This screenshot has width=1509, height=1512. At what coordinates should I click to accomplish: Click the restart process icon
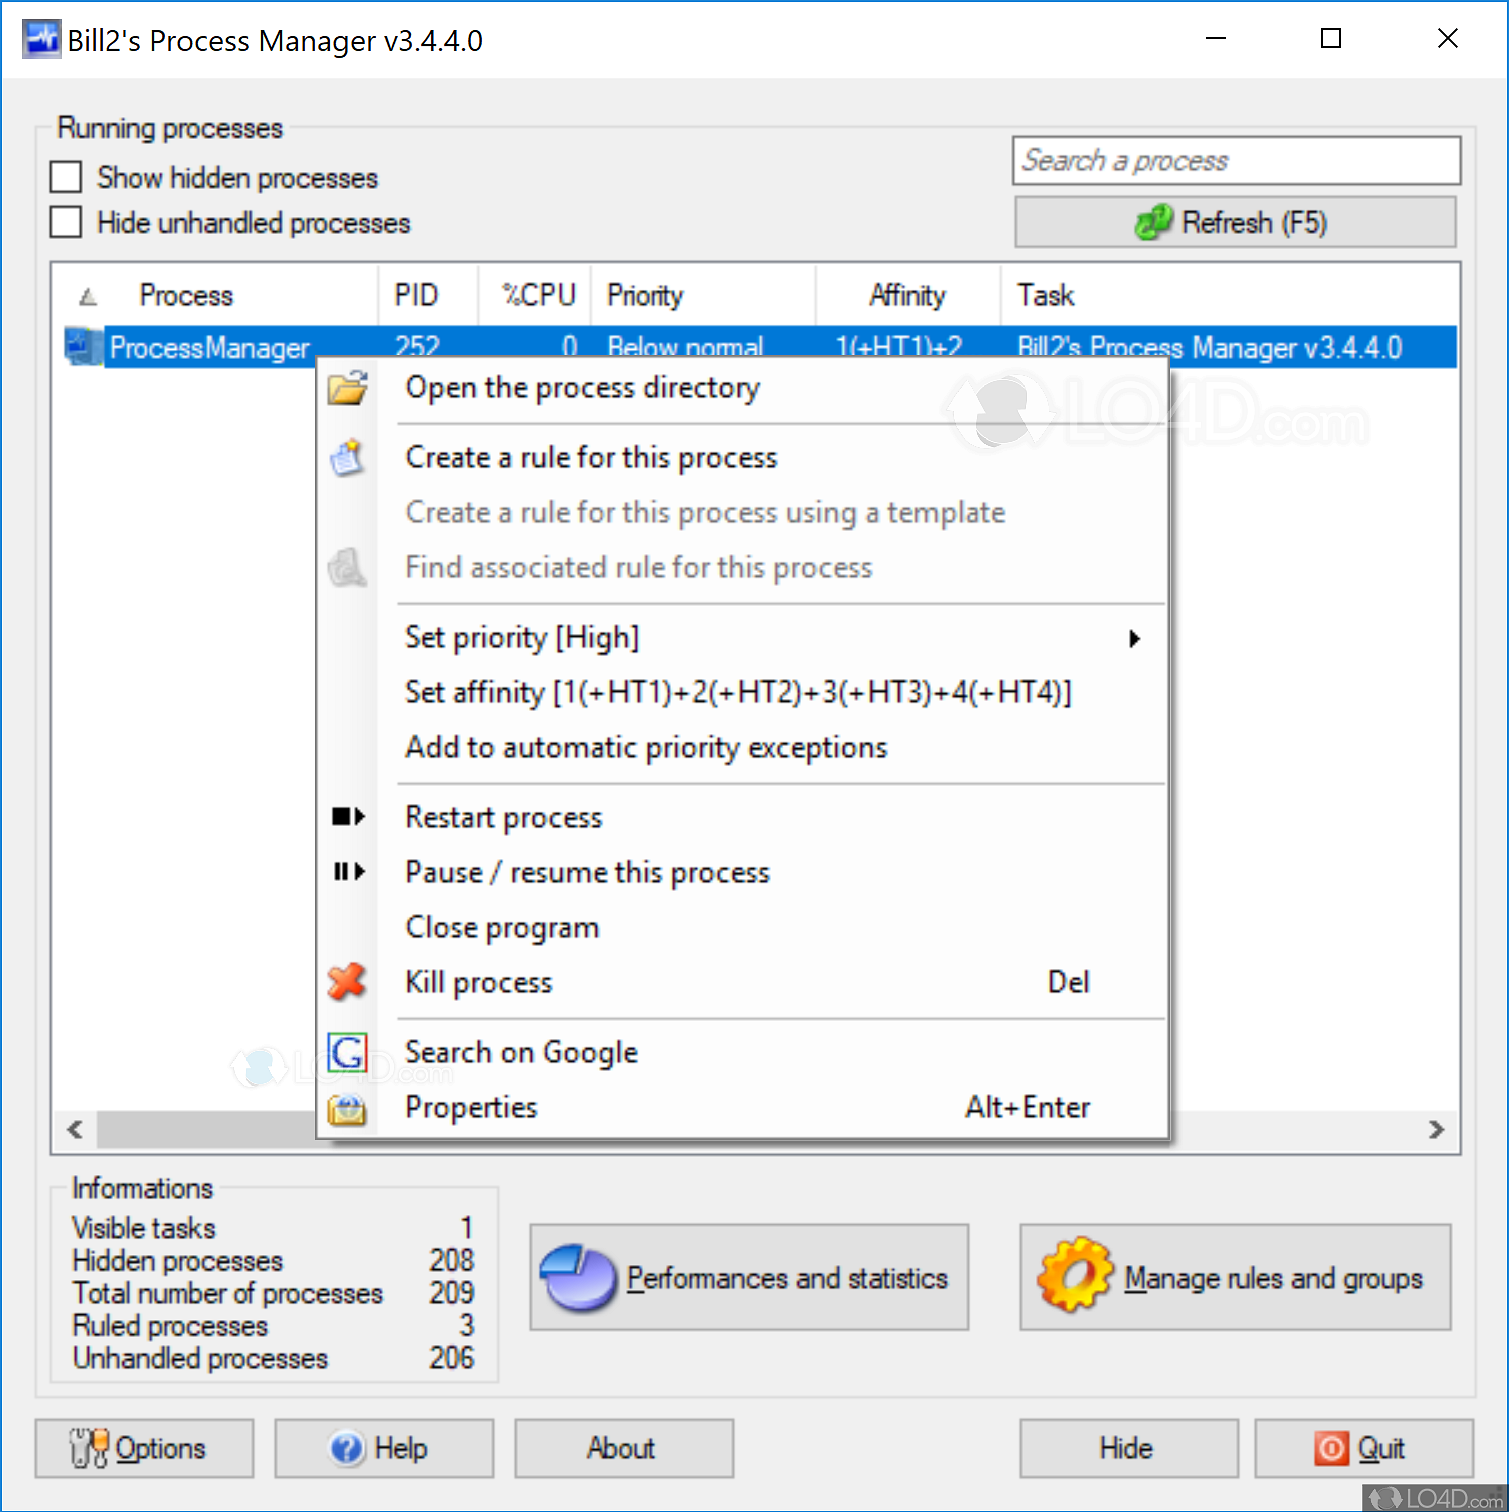347,816
